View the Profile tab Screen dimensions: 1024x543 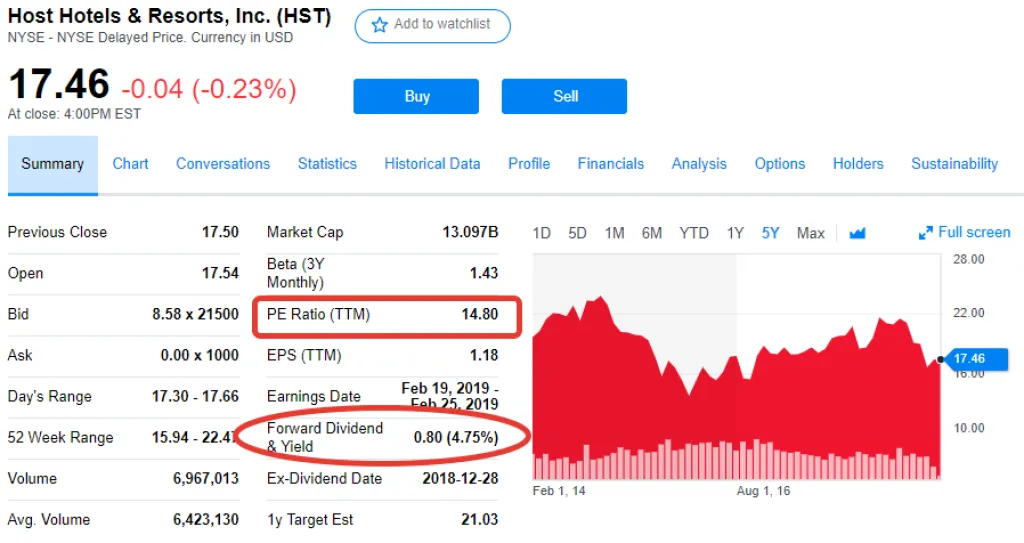(529, 164)
